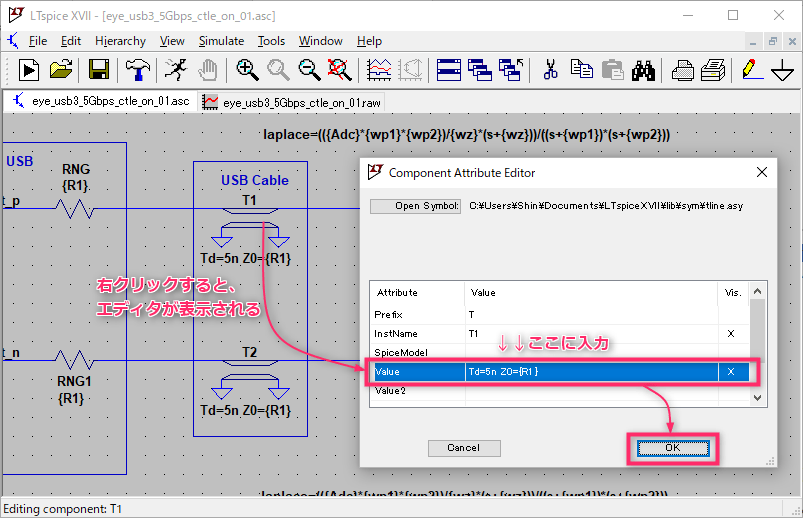Click the Zoom Out magnifier
The width and height of the screenshot is (803, 518).
pos(309,70)
